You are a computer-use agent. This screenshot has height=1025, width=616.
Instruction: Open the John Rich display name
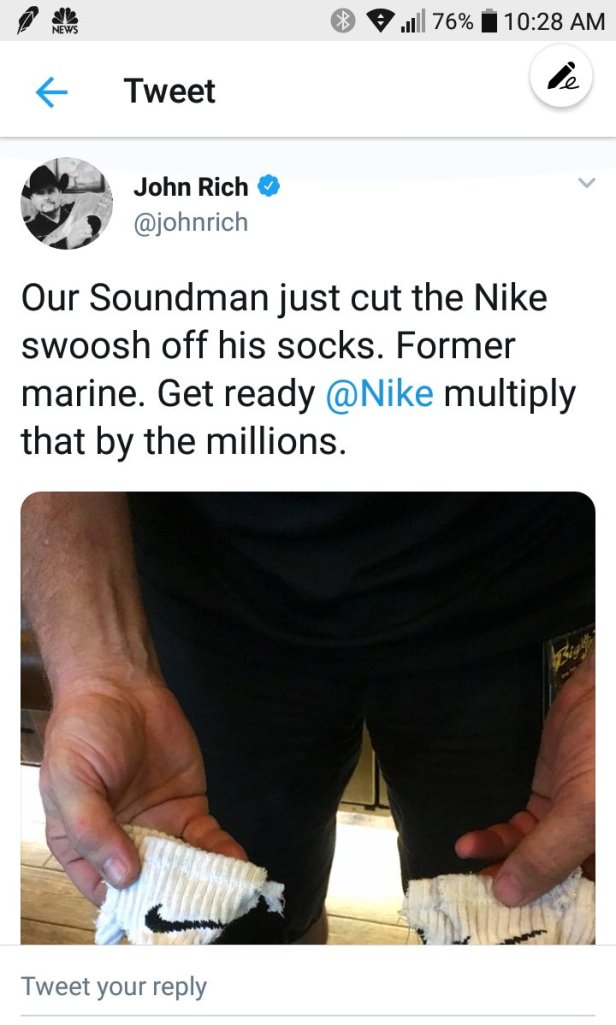tap(191, 186)
